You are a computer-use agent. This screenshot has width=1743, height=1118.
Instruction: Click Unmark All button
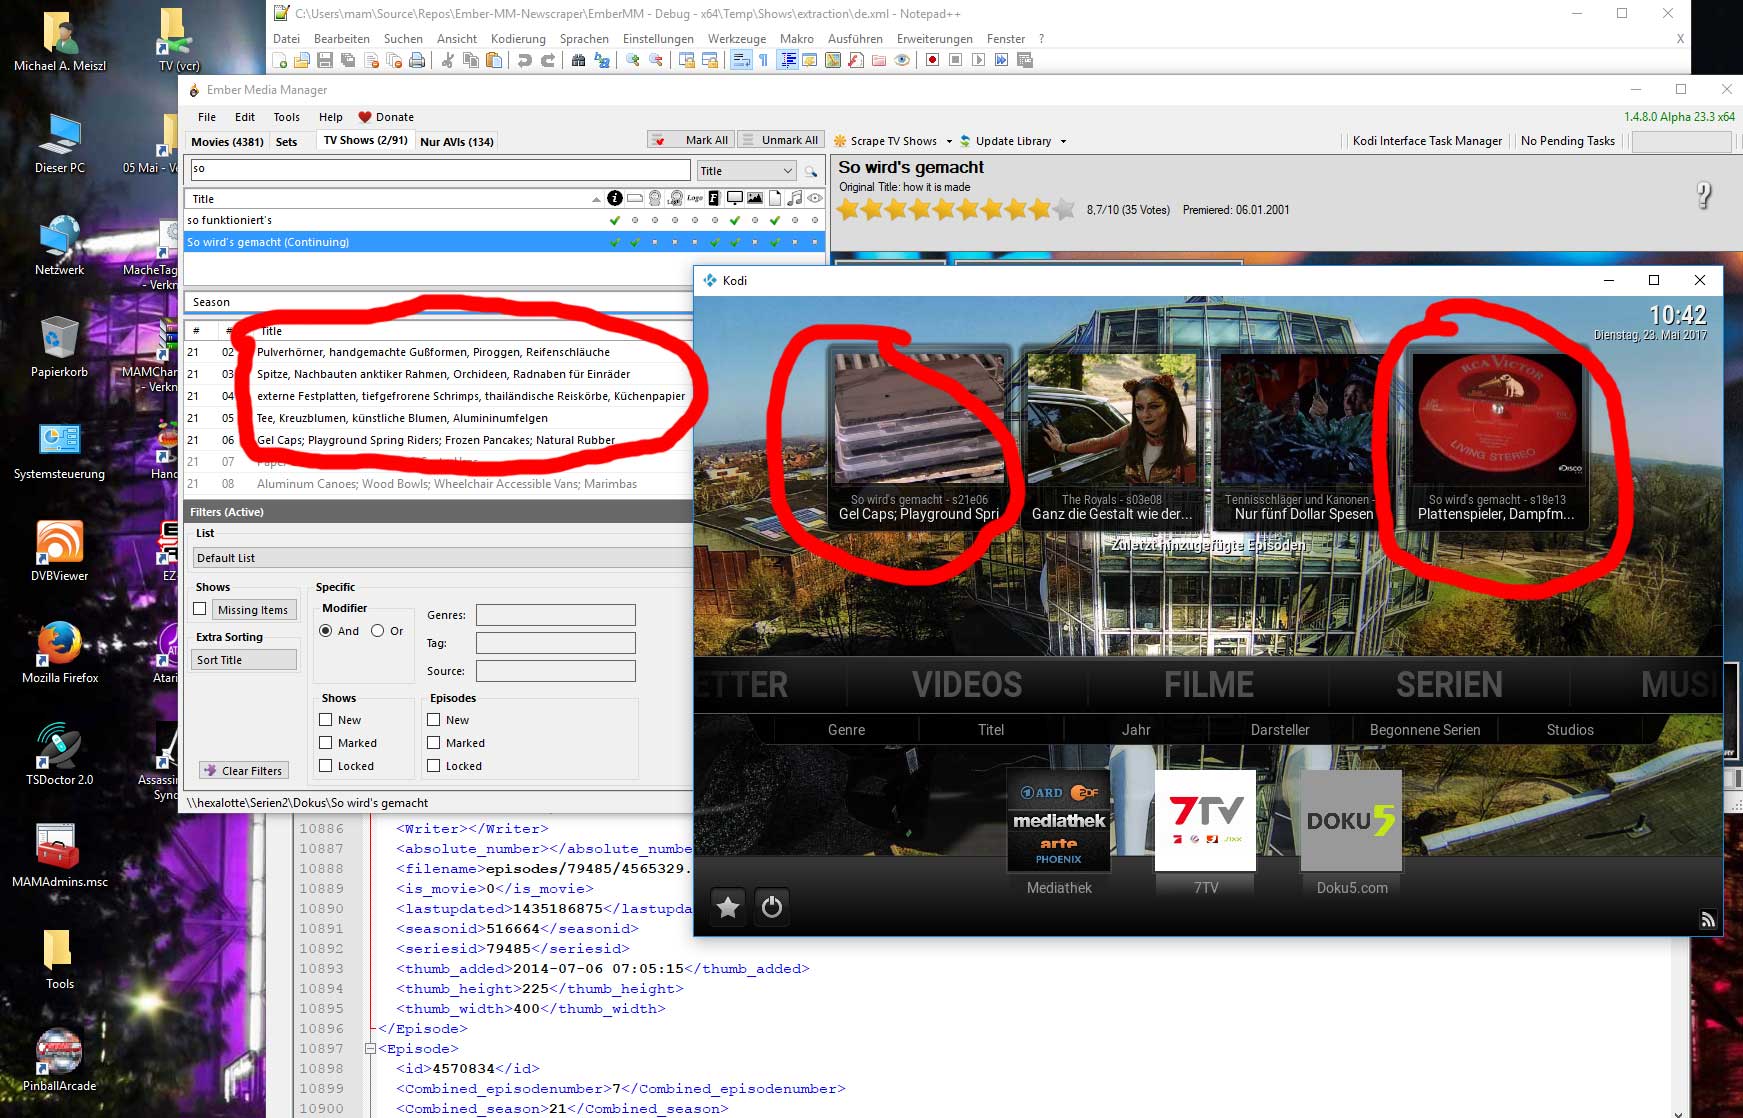click(x=781, y=140)
